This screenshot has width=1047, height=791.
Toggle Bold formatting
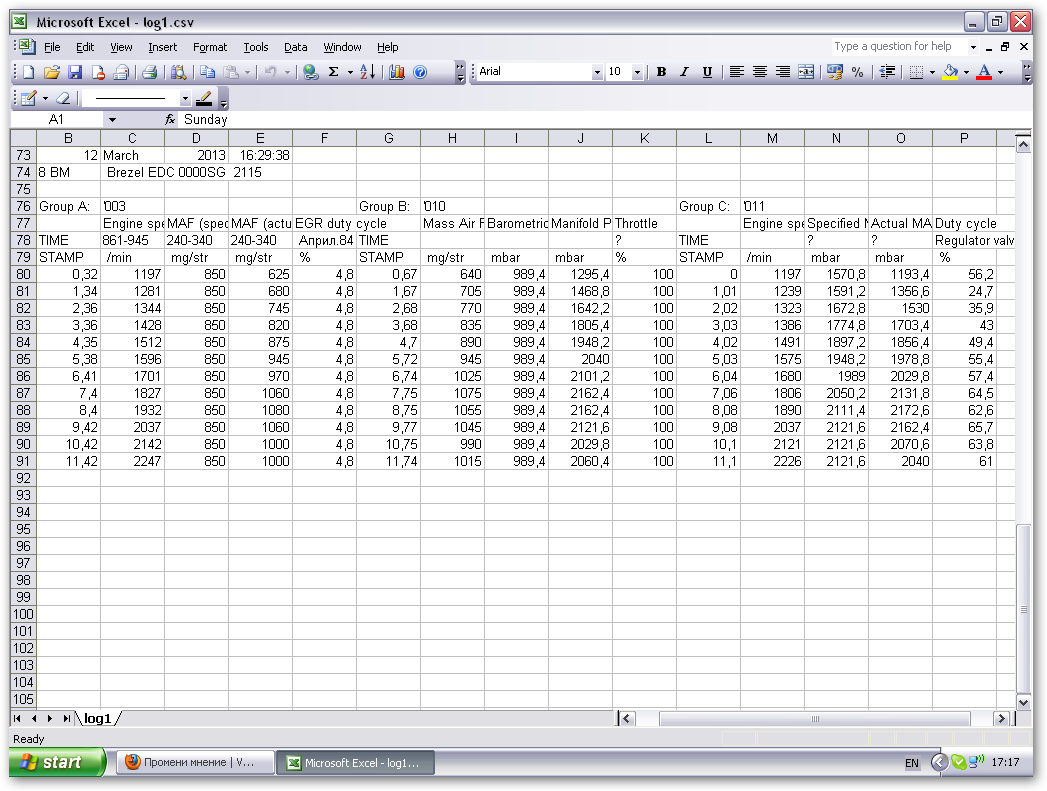(x=661, y=72)
